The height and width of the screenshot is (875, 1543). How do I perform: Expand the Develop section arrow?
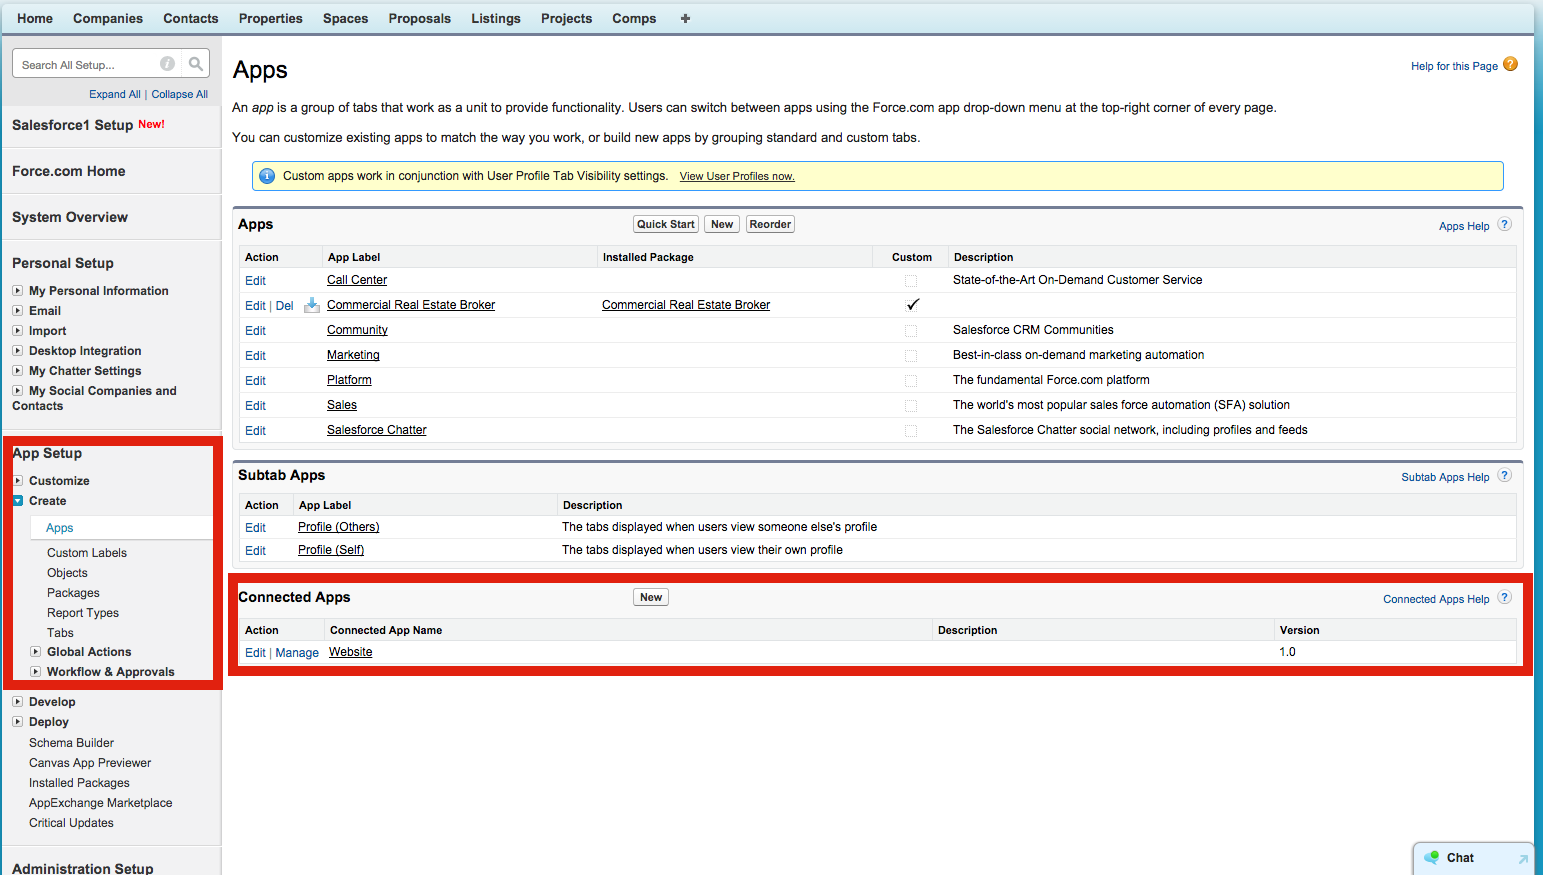pyautogui.click(x=17, y=702)
